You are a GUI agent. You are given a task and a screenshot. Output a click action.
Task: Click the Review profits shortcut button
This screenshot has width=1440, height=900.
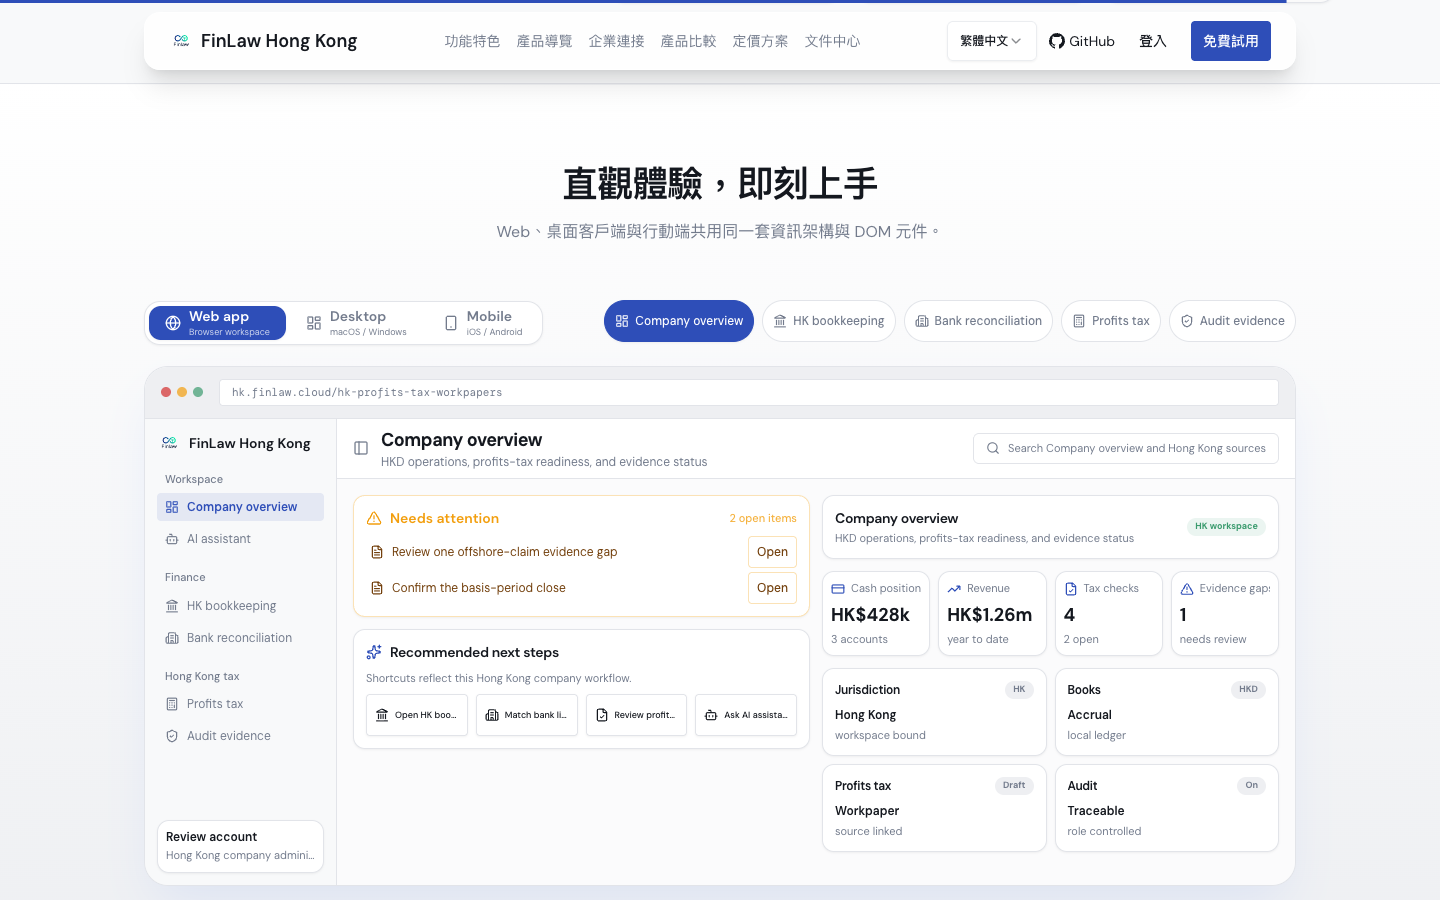pos(636,715)
